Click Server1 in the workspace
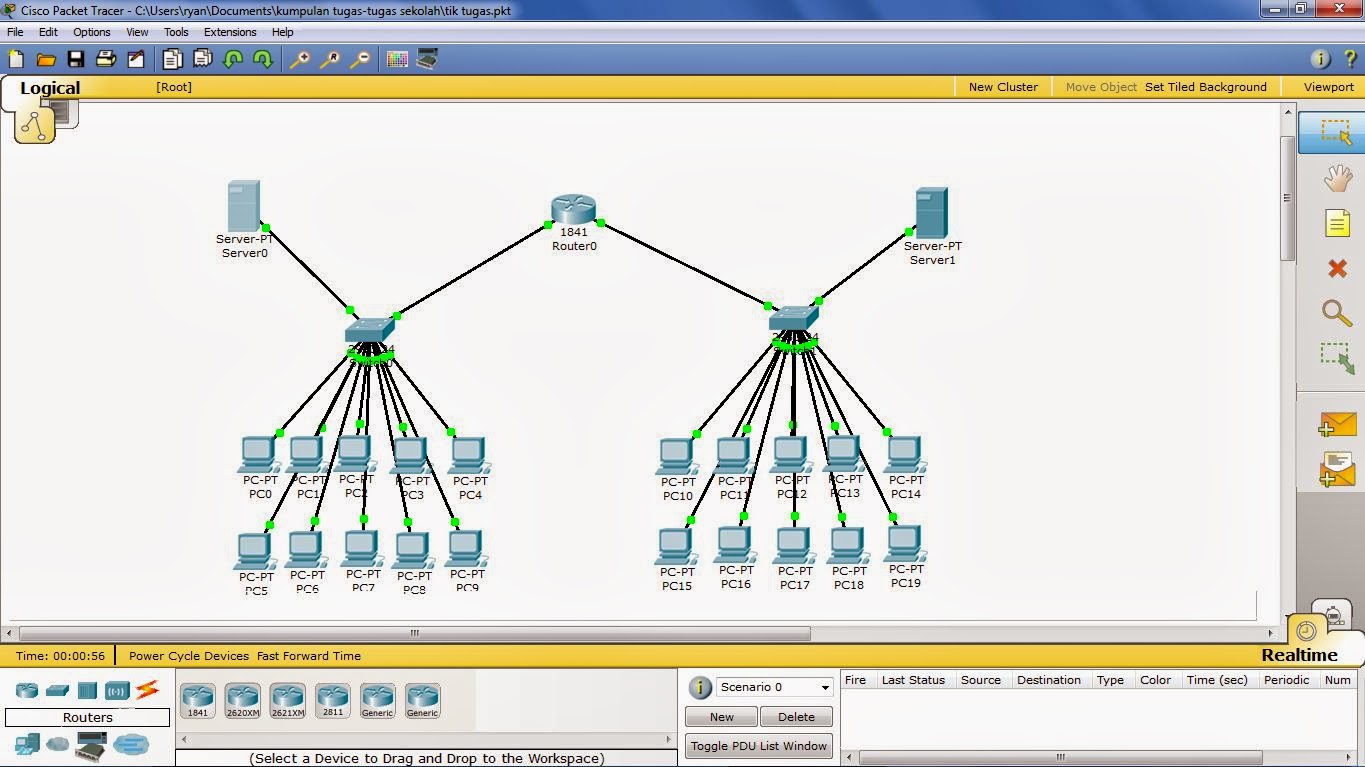The height and width of the screenshot is (767, 1365). point(931,213)
